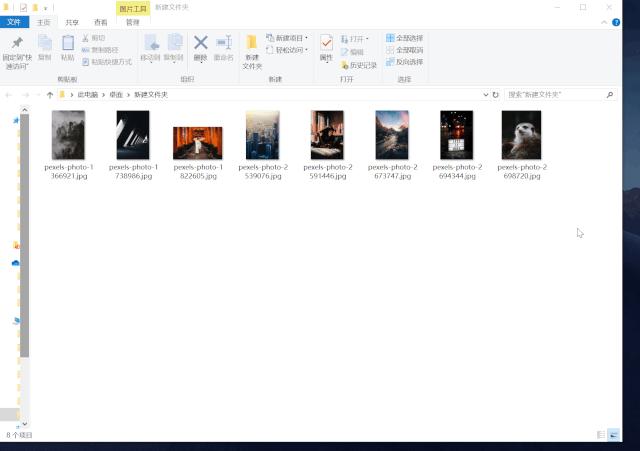This screenshot has width=640, height=451.
Task: Click the Rename (重命名) icon
Action: (224, 42)
